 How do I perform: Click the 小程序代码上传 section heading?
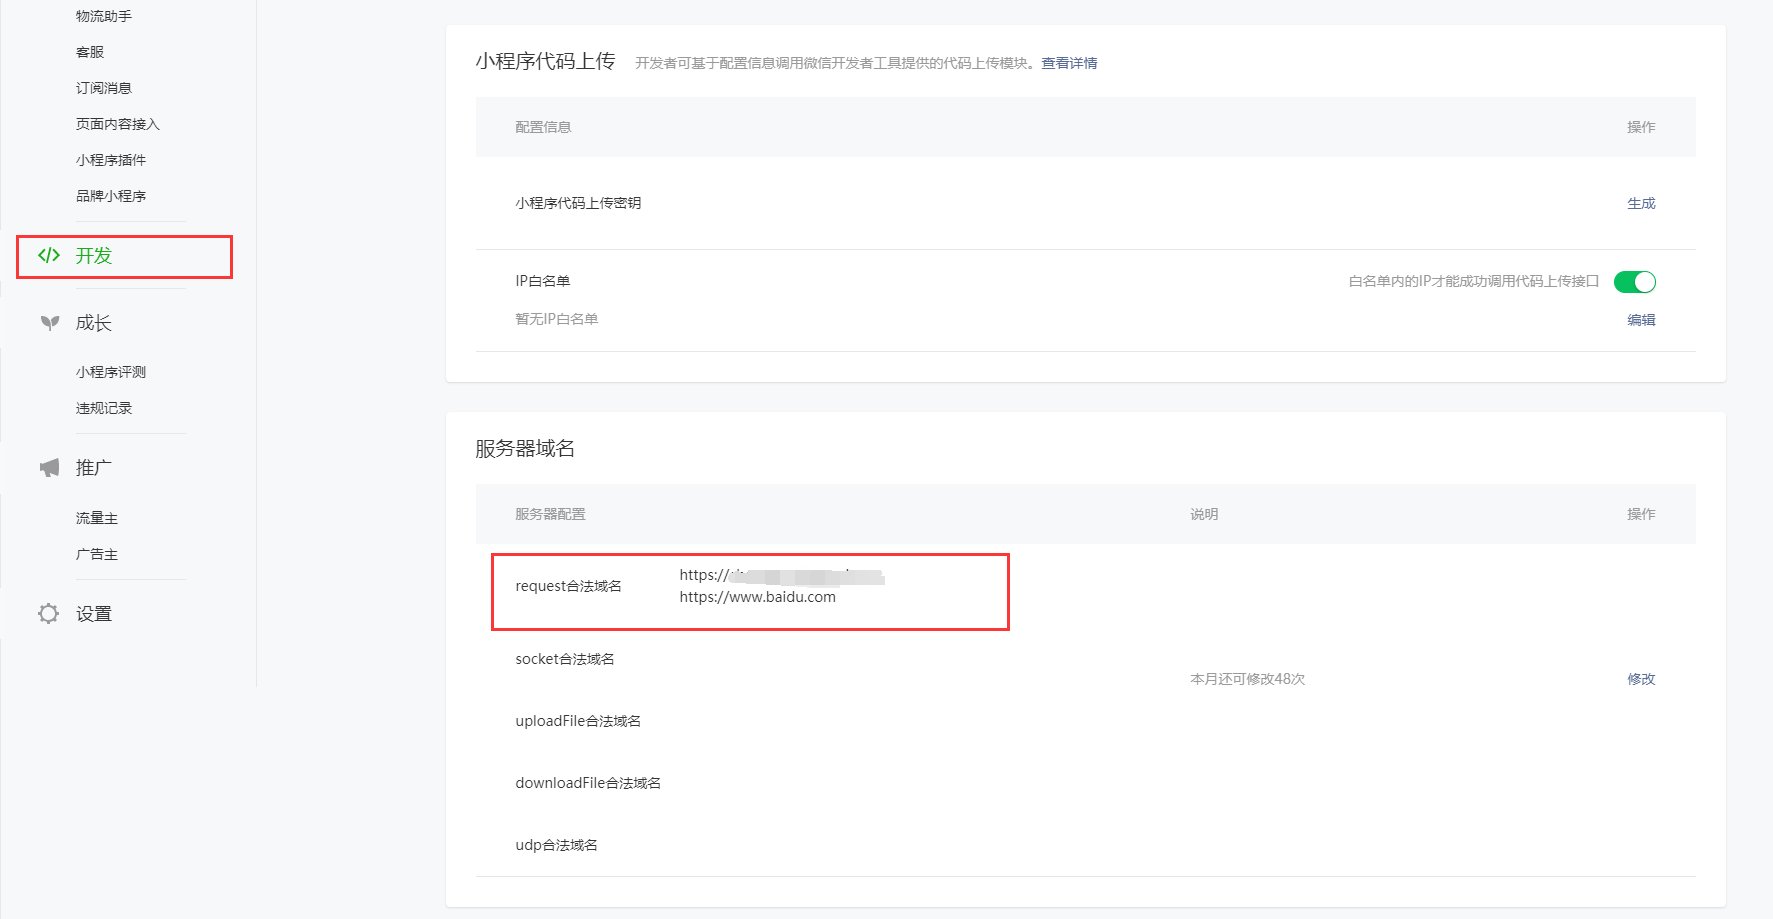(x=545, y=61)
